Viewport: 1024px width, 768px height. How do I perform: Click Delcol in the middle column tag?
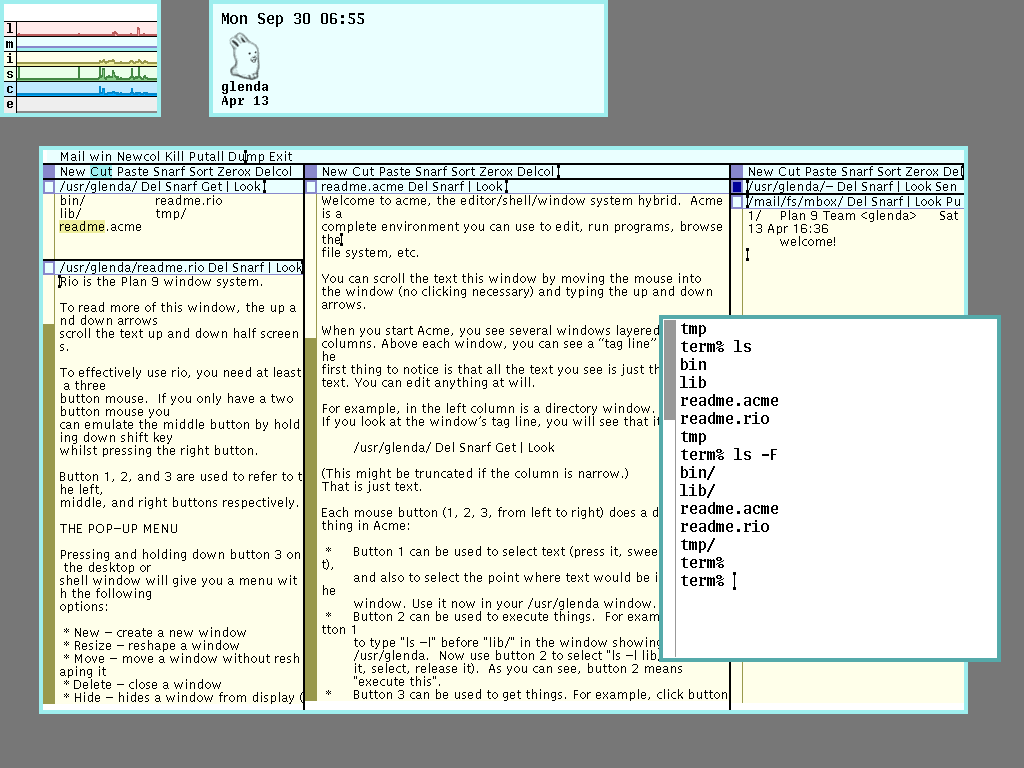click(x=536, y=172)
